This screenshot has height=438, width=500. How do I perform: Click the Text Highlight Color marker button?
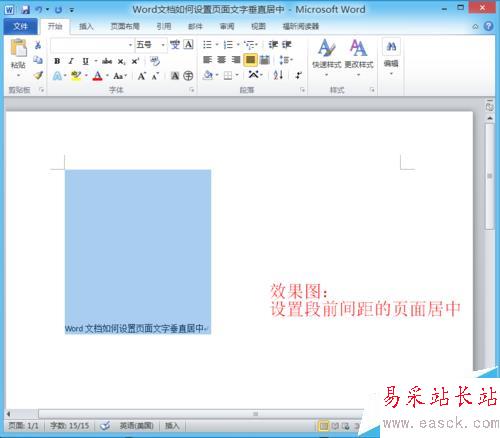(x=76, y=76)
